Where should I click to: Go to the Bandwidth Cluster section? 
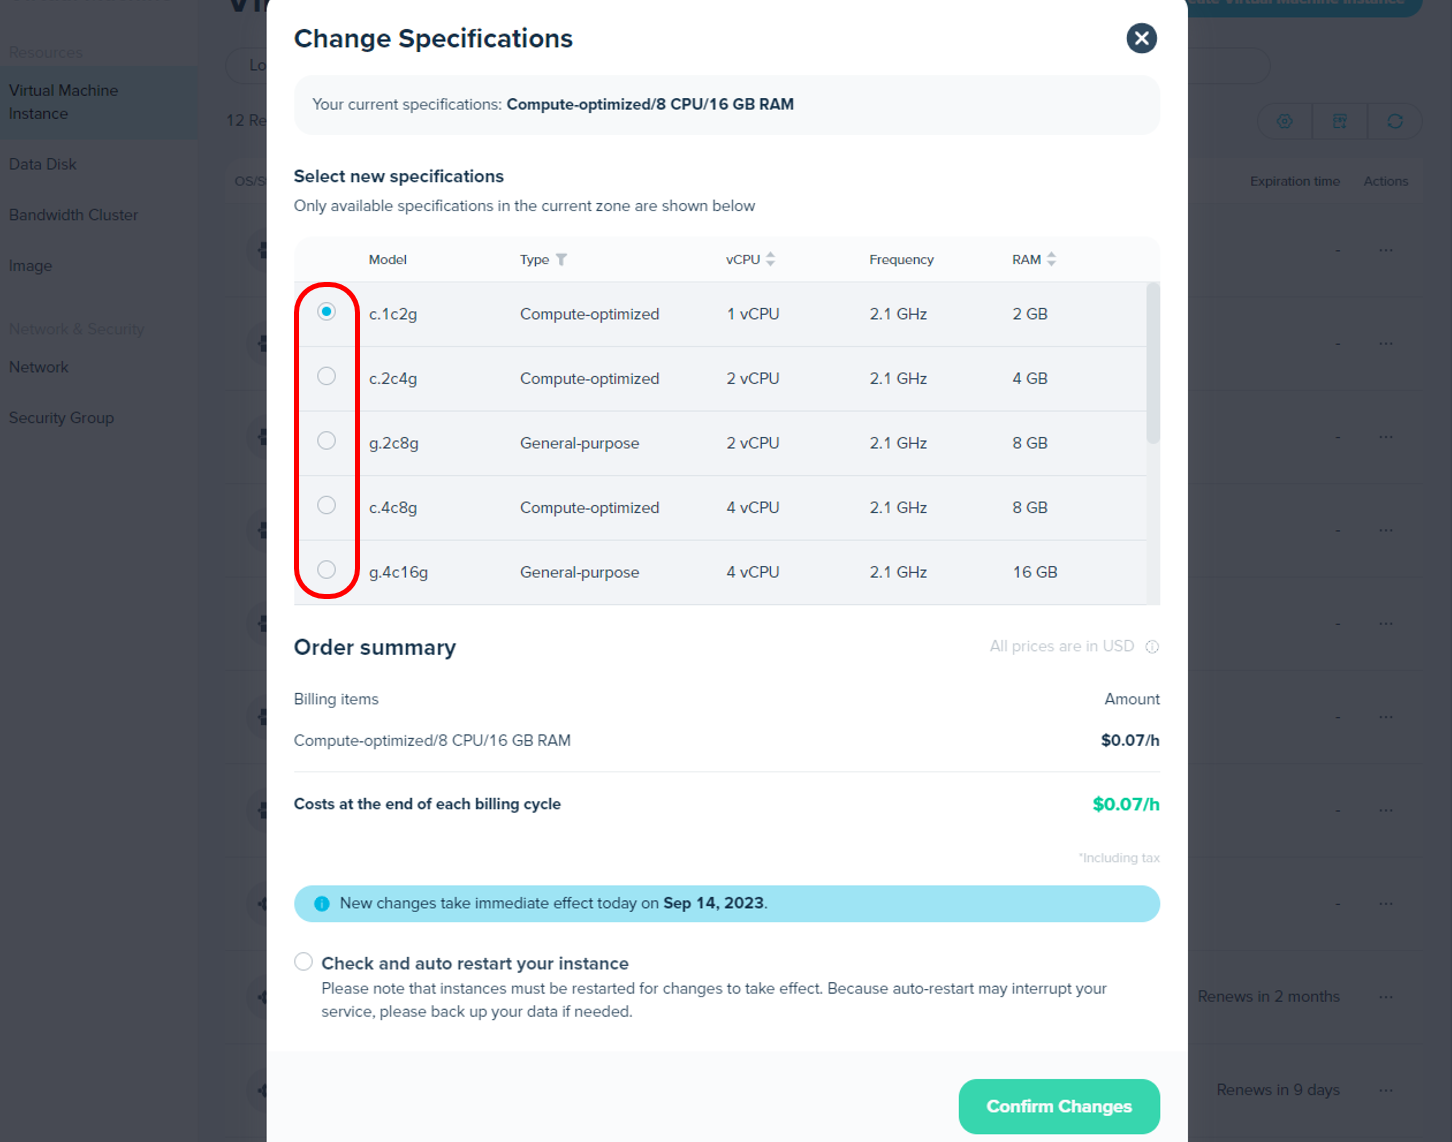pyautogui.click(x=73, y=215)
